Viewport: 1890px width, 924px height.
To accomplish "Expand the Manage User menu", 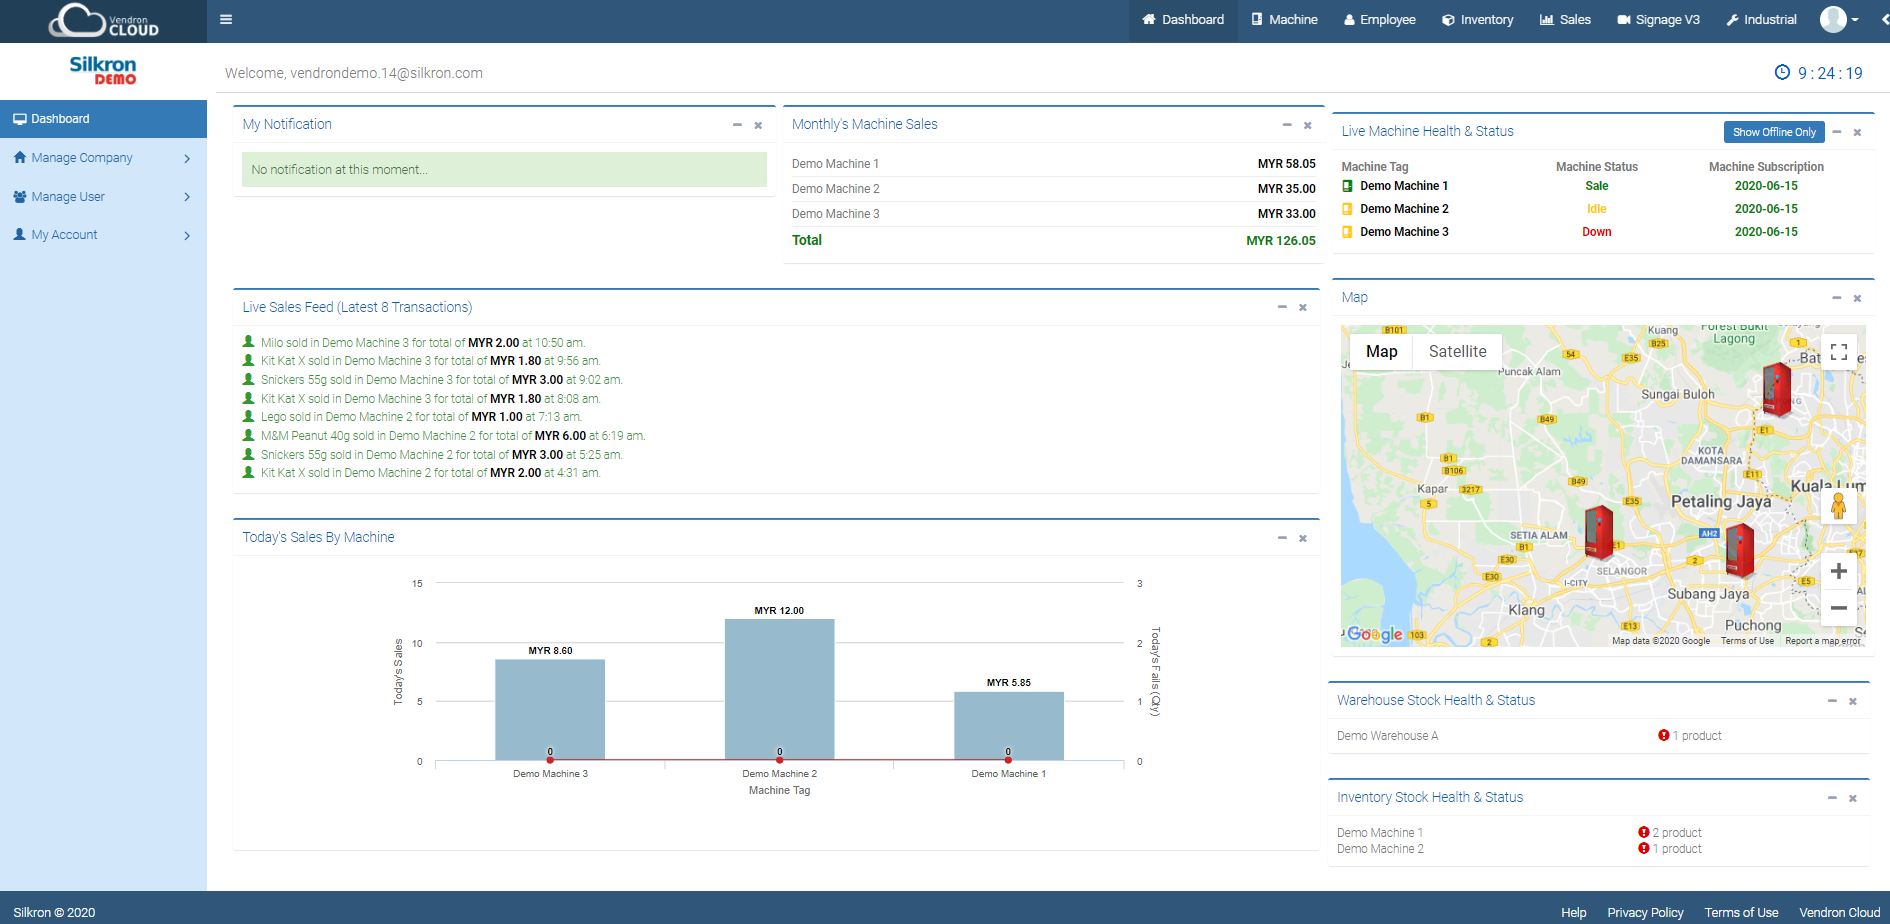I will (x=68, y=196).
